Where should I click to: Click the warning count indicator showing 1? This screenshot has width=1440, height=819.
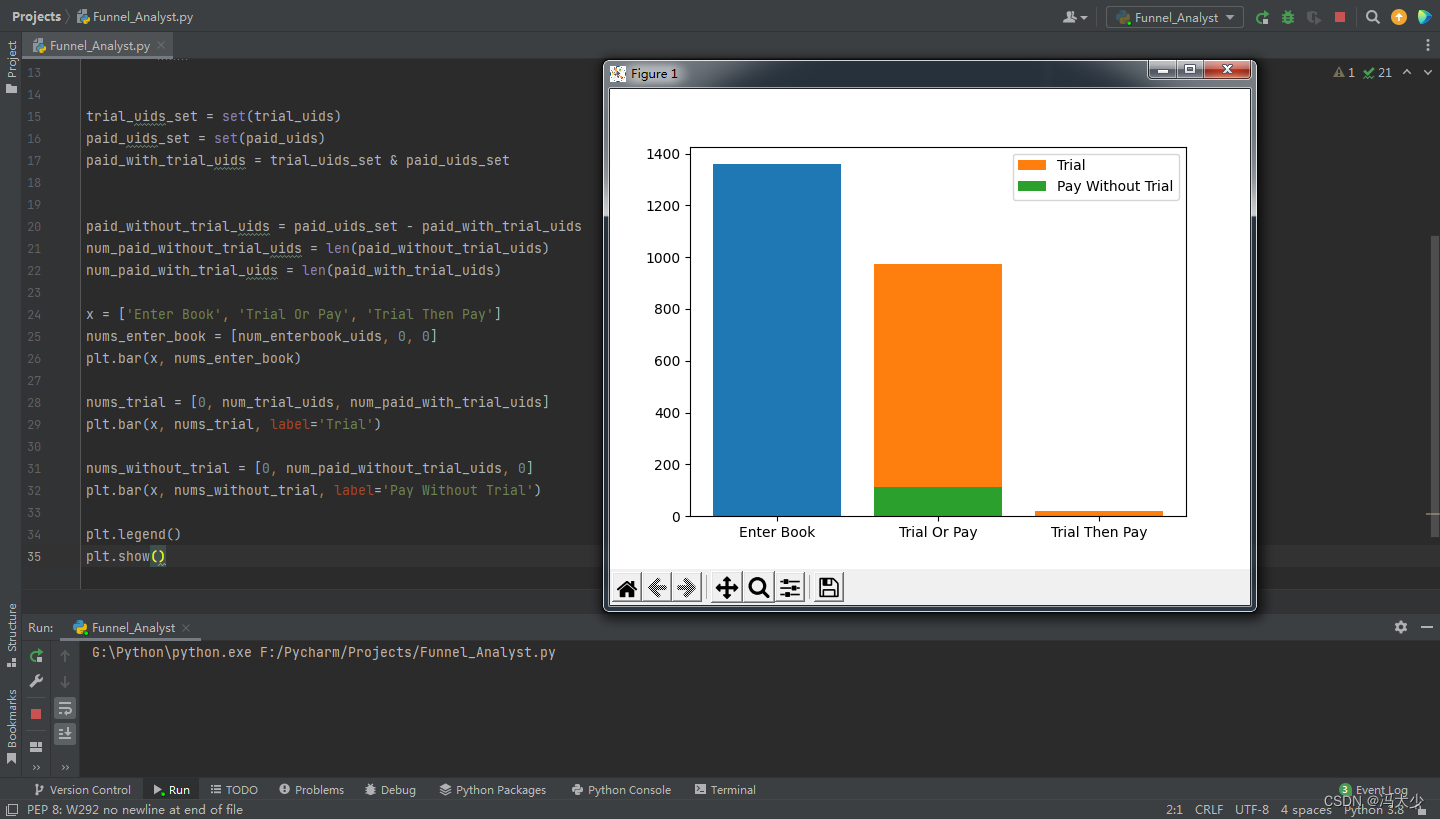tap(1344, 72)
